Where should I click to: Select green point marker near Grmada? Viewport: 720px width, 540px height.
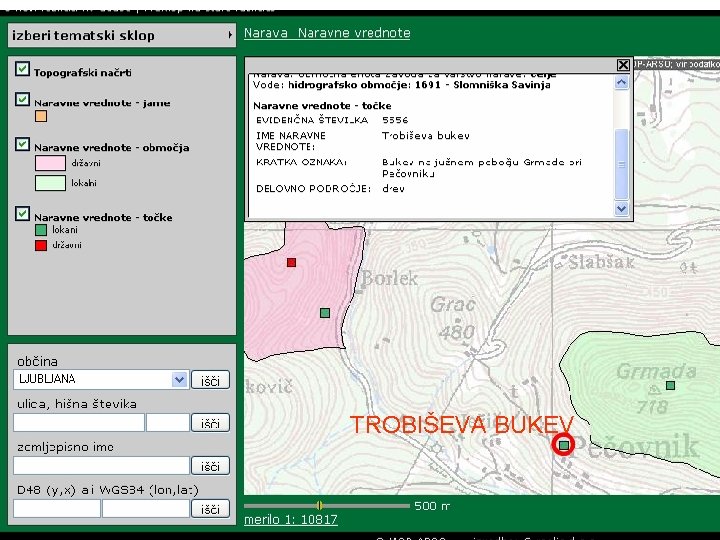tap(670, 385)
